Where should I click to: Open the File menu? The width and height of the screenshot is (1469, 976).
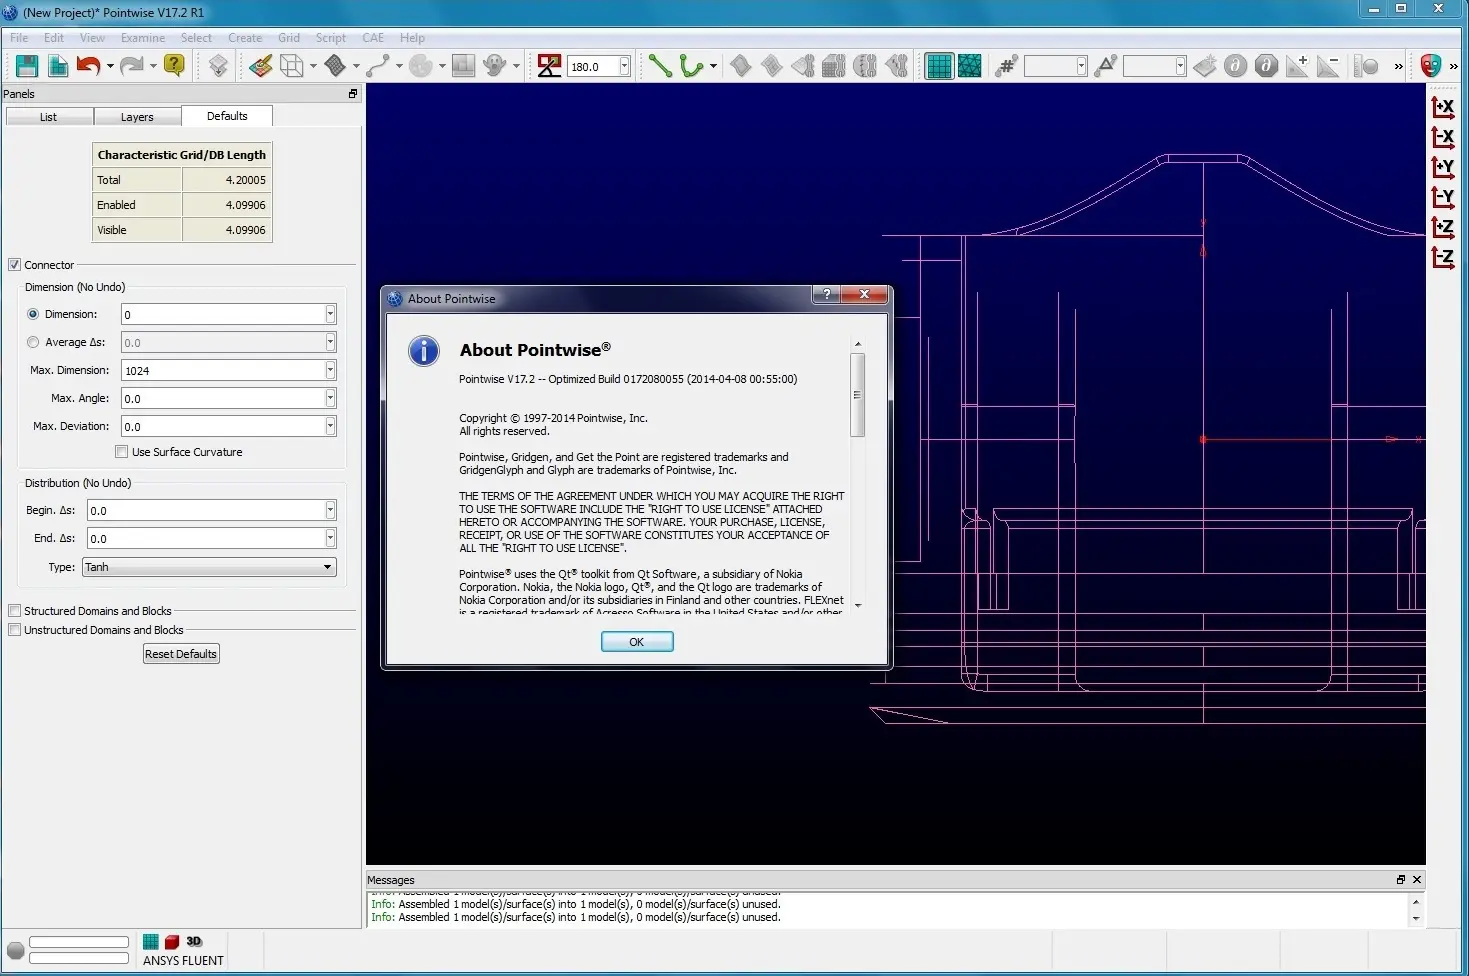pos(19,38)
